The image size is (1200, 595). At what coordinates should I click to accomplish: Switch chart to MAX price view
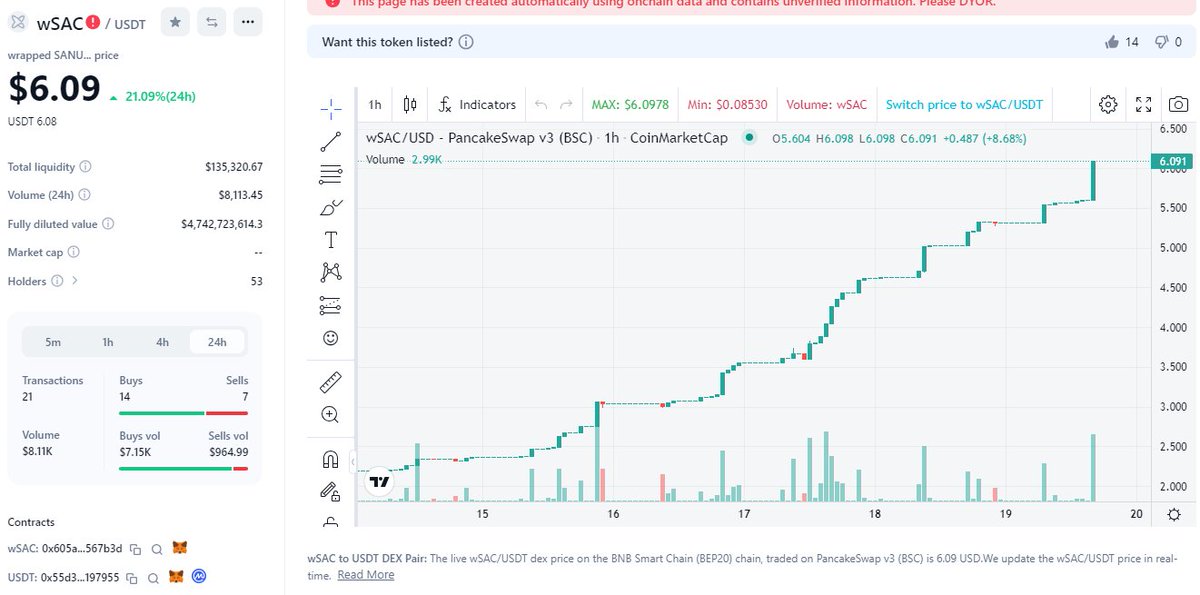click(x=630, y=104)
